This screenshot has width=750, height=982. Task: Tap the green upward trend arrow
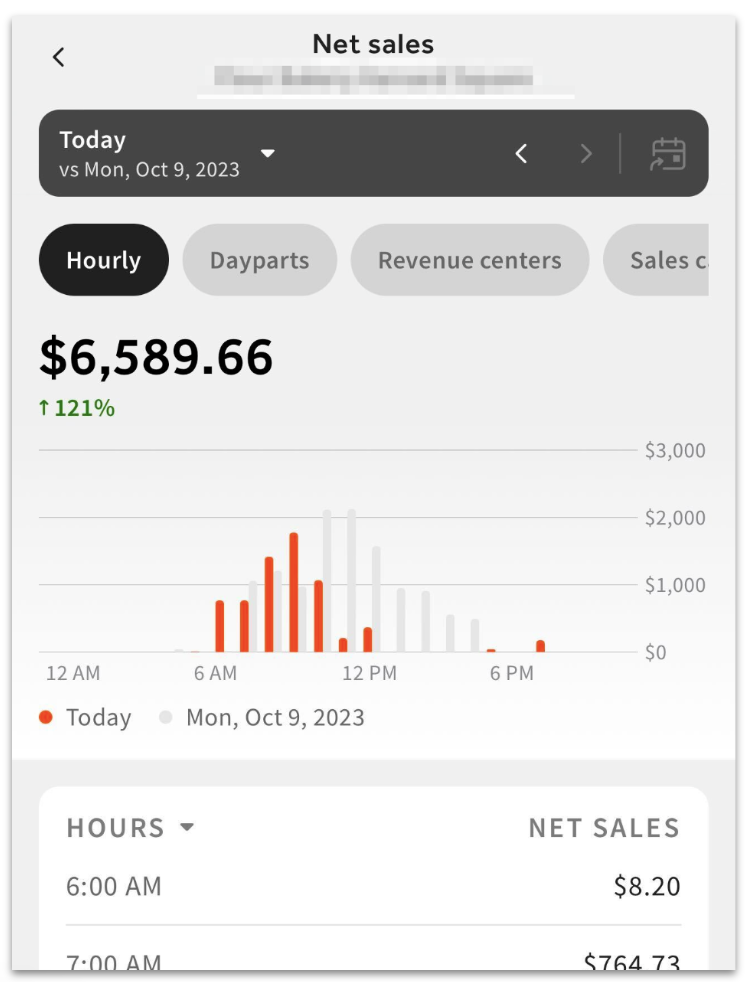tap(44, 408)
